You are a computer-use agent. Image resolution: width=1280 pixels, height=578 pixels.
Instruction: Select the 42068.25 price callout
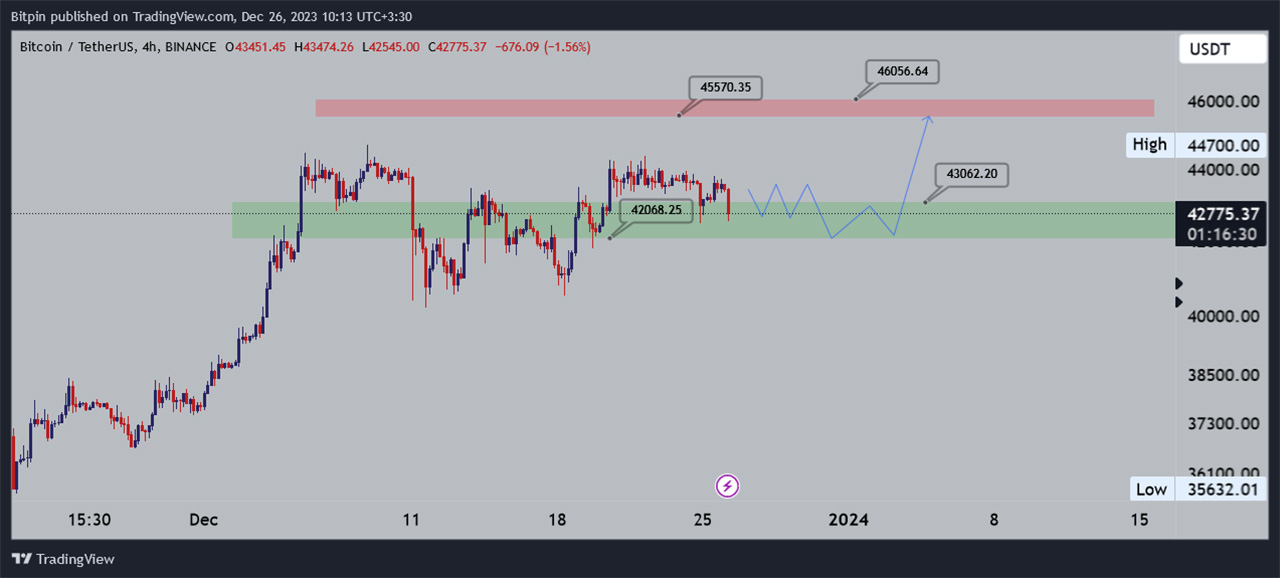tap(657, 210)
